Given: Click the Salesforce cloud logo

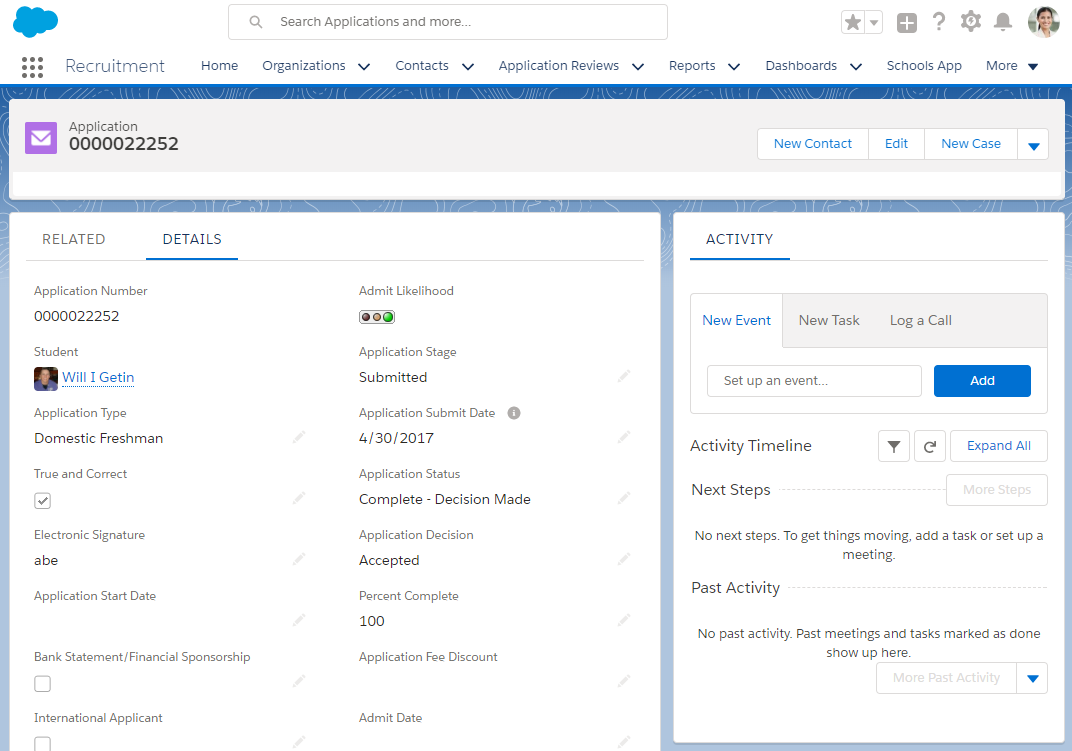Looking at the screenshot, I should (36, 21).
